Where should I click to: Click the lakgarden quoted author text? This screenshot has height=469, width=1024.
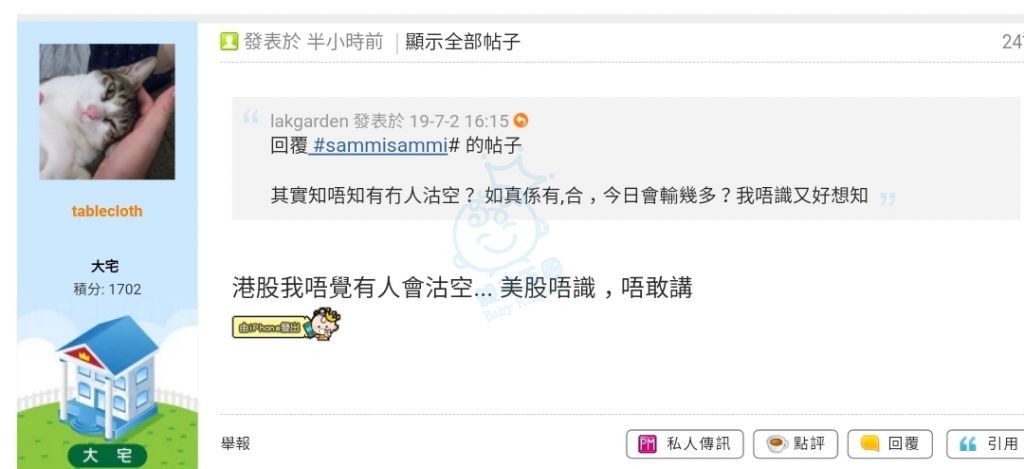point(309,121)
